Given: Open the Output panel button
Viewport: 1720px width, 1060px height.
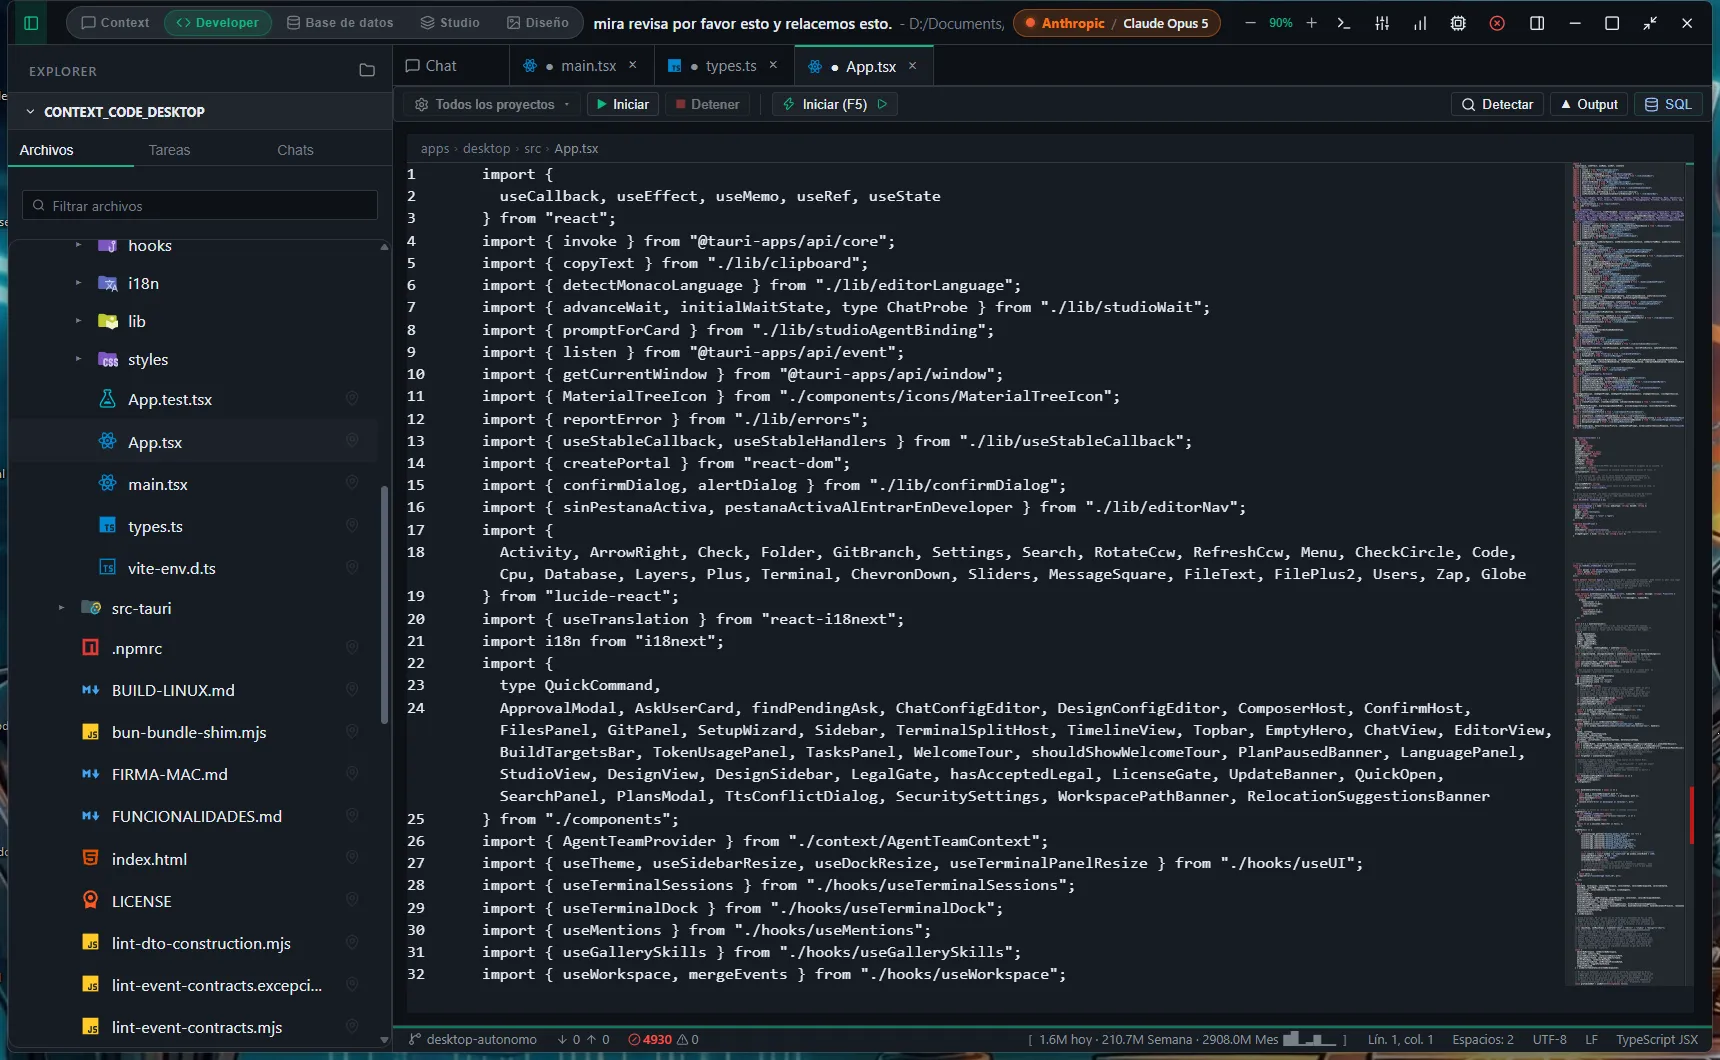Looking at the screenshot, I should tap(1589, 104).
